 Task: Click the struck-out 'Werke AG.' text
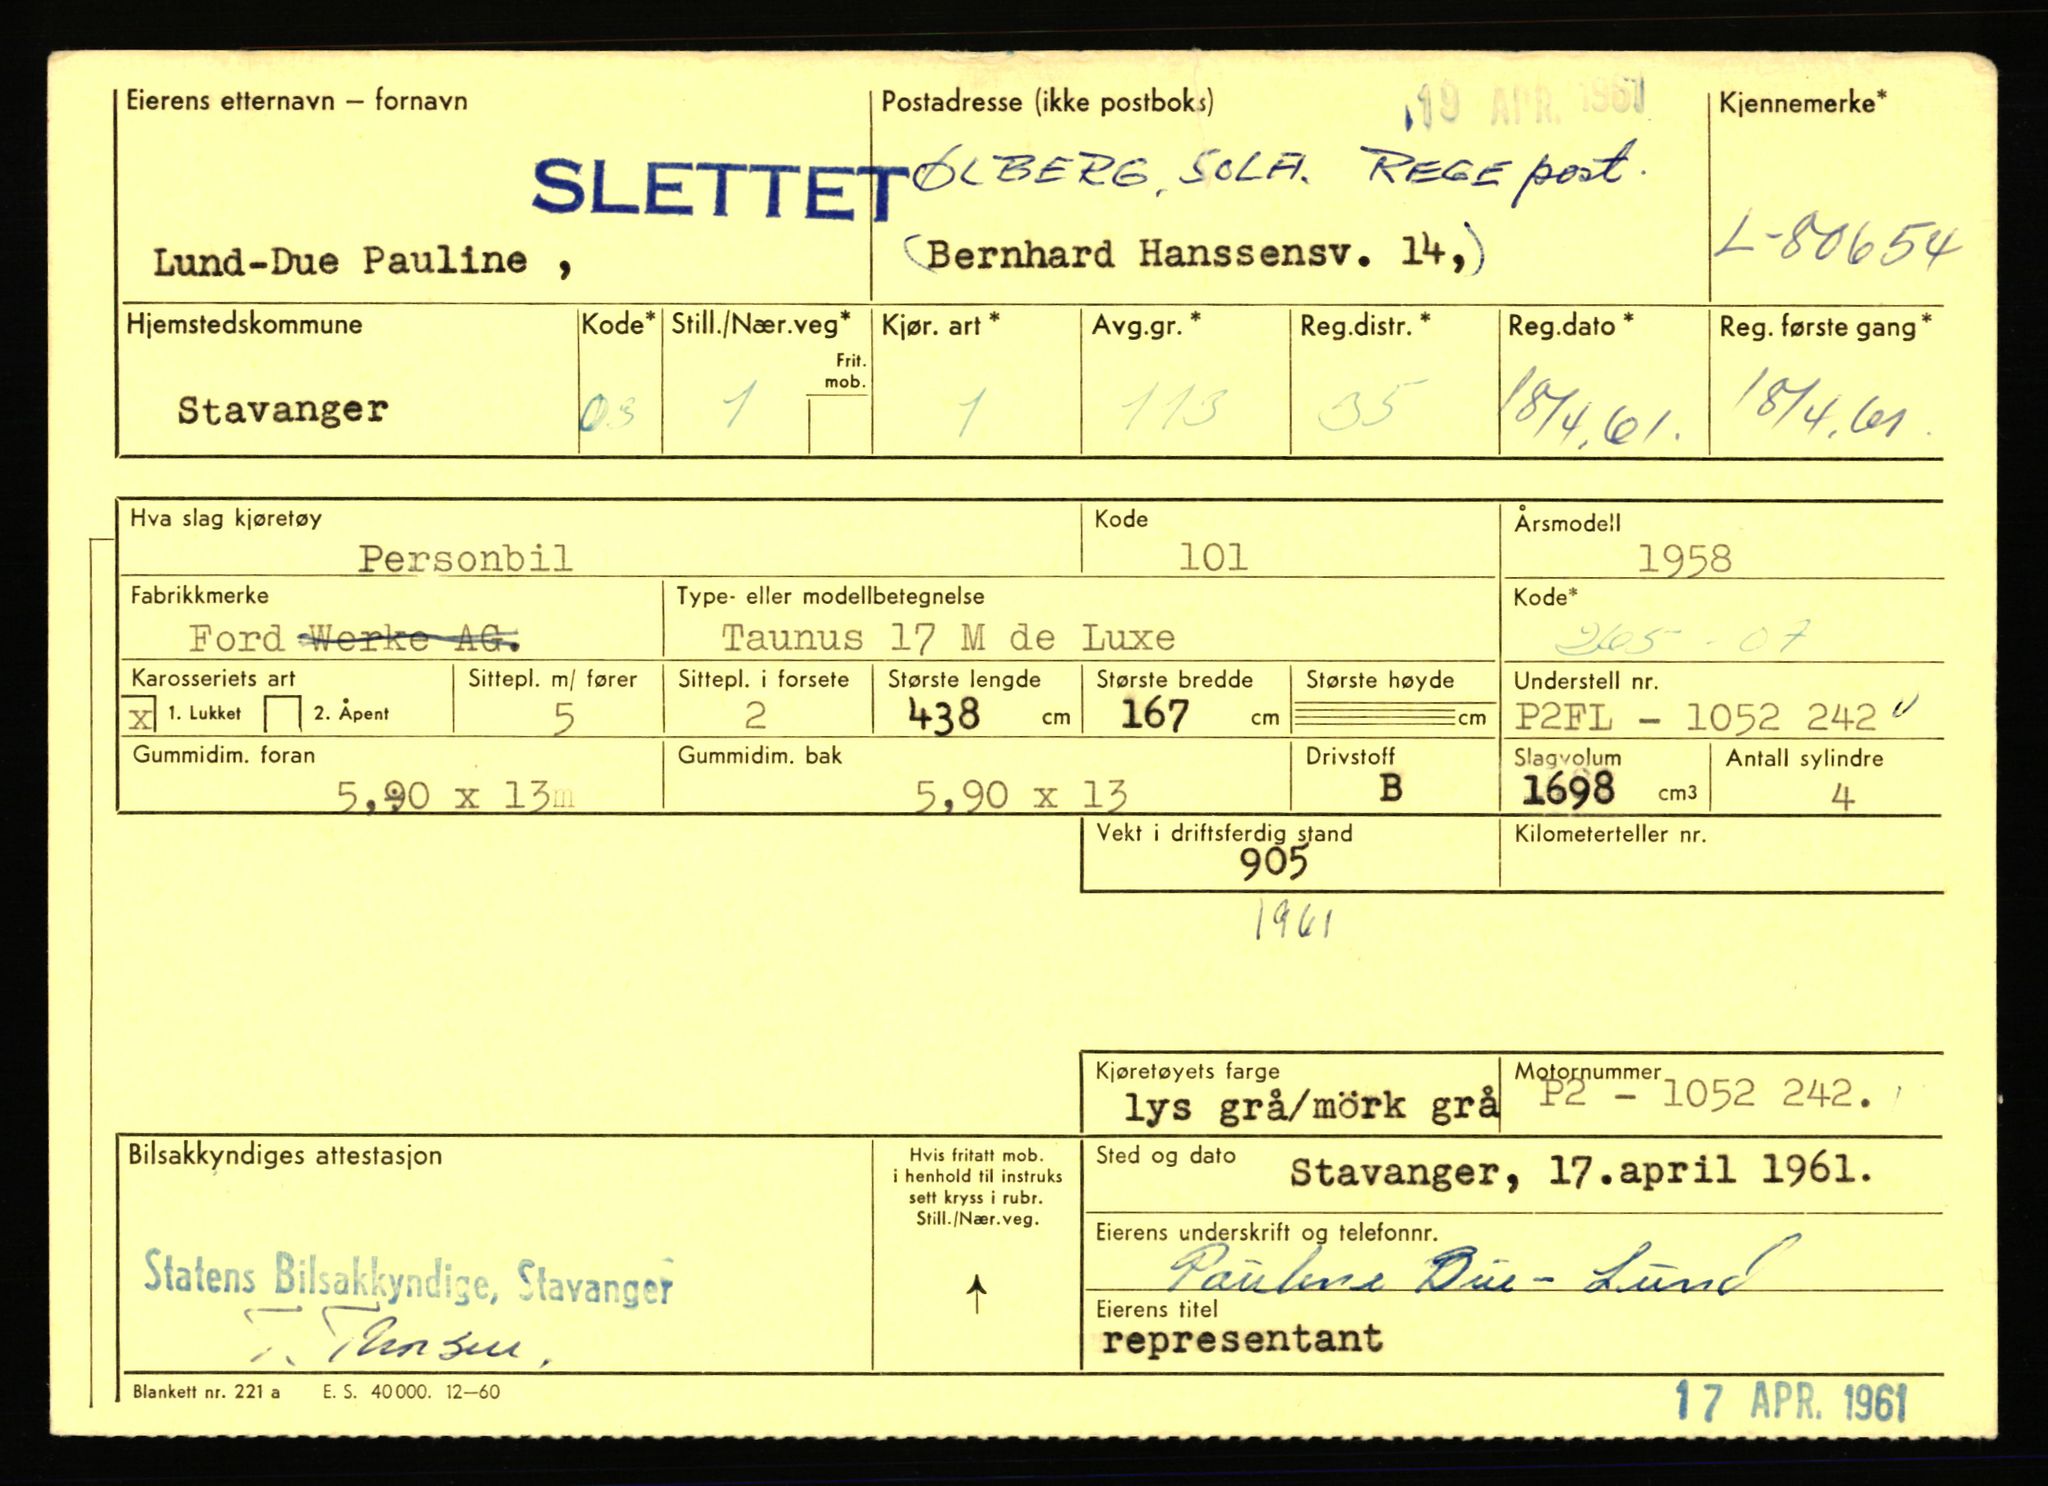point(408,638)
